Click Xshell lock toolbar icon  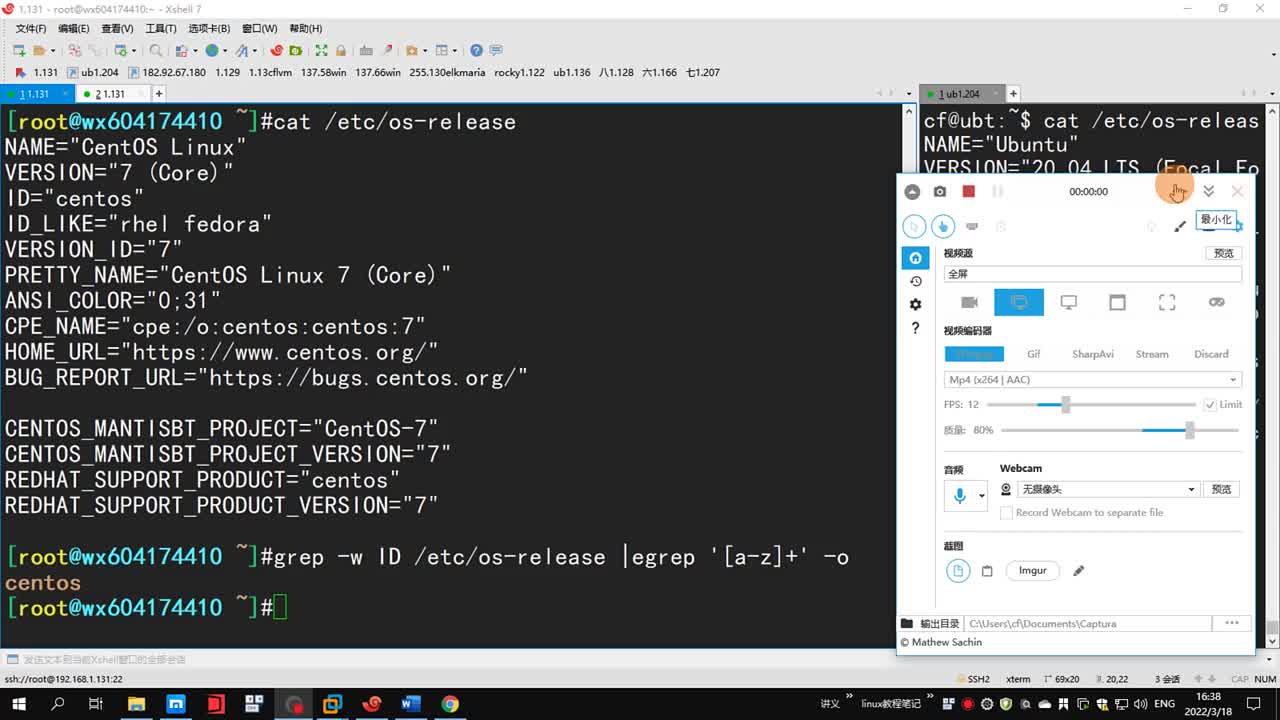coord(341,50)
